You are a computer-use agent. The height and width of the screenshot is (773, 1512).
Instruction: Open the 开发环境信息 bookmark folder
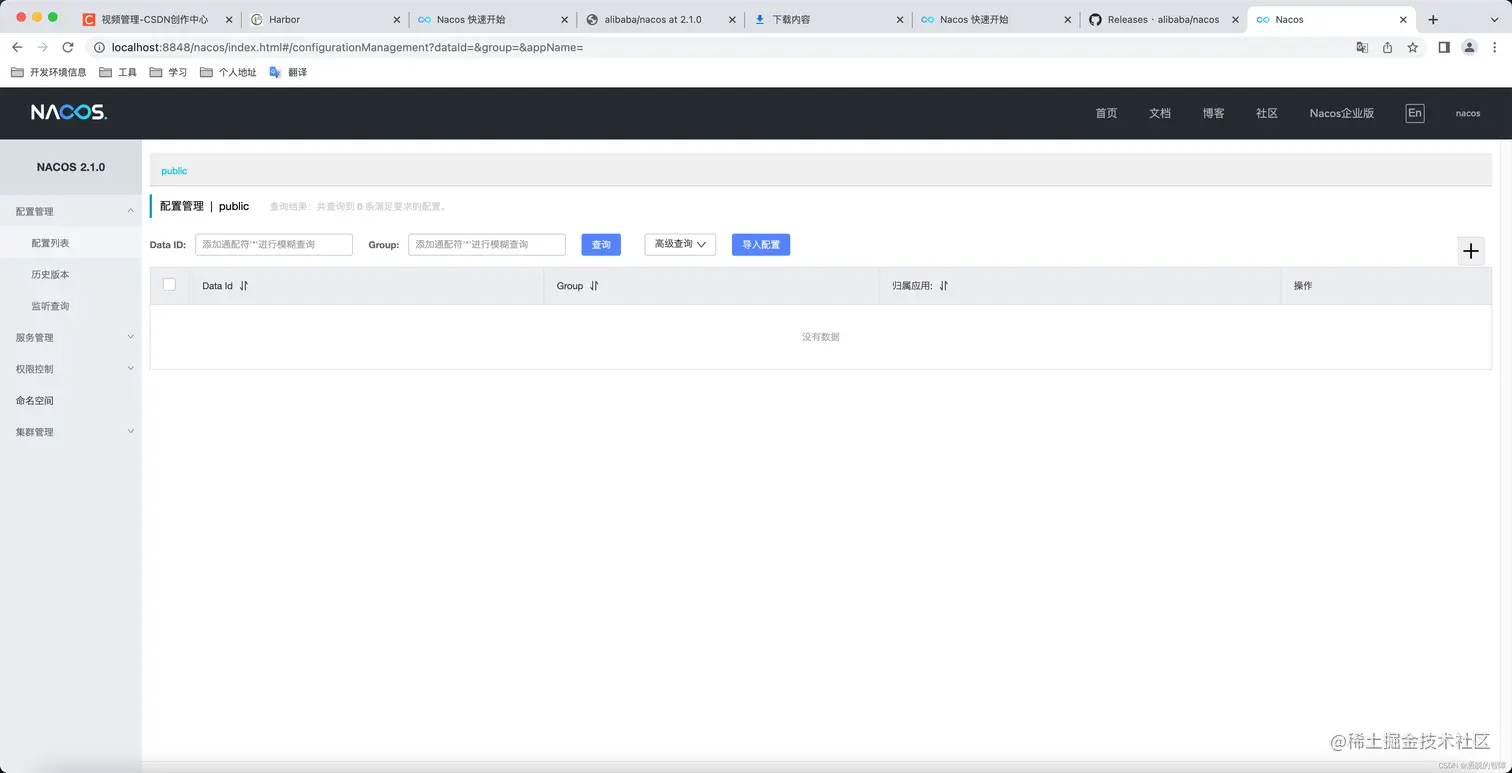pyautogui.click(x=48, y=72)
